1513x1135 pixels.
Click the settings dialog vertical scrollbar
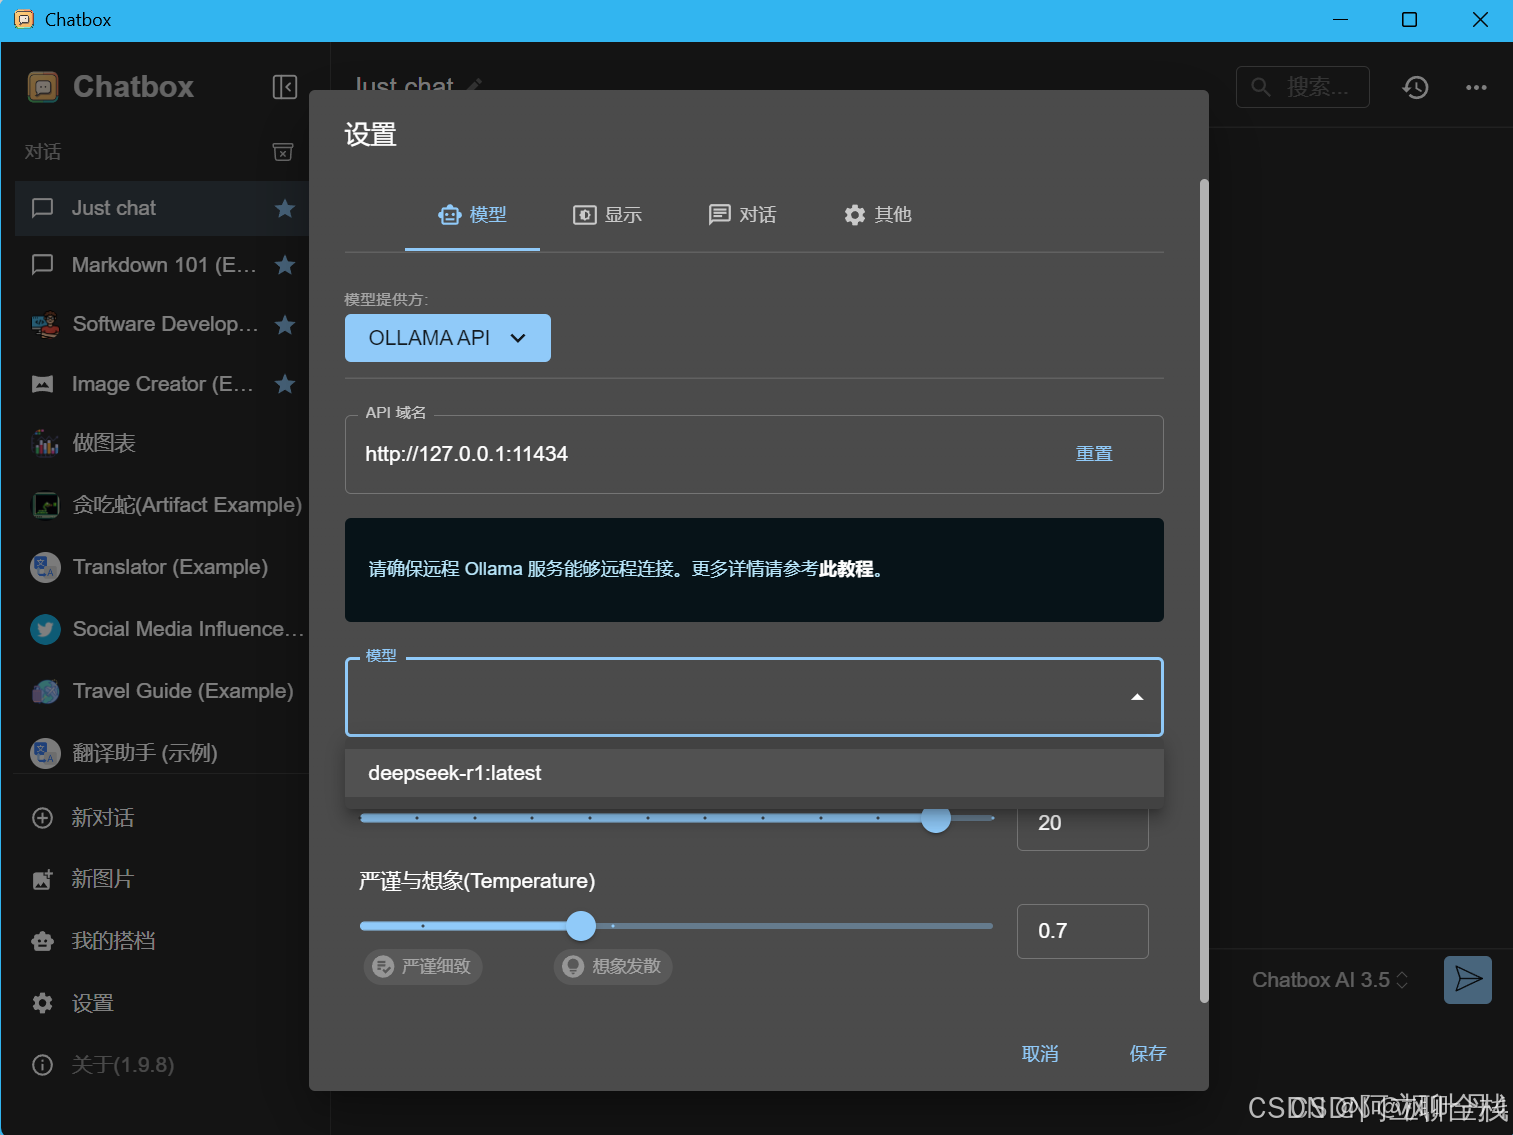pos(1204,590)
